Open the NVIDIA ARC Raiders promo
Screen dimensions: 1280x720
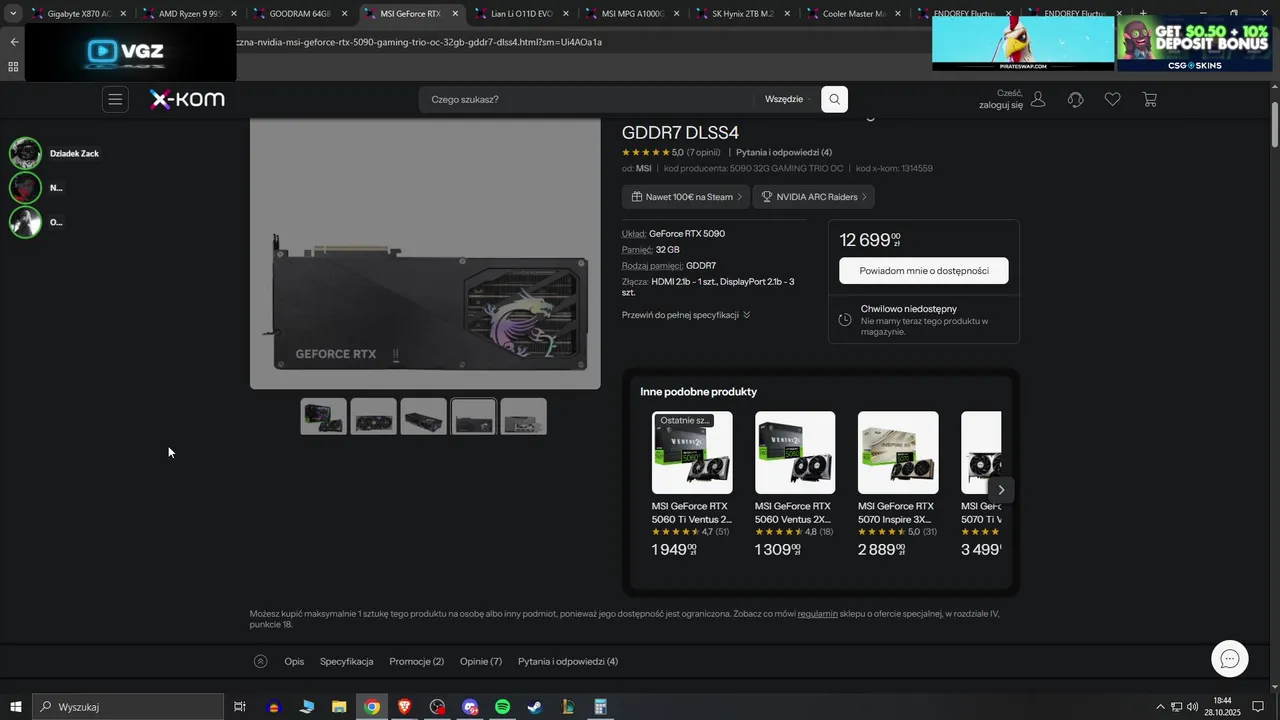814,197
